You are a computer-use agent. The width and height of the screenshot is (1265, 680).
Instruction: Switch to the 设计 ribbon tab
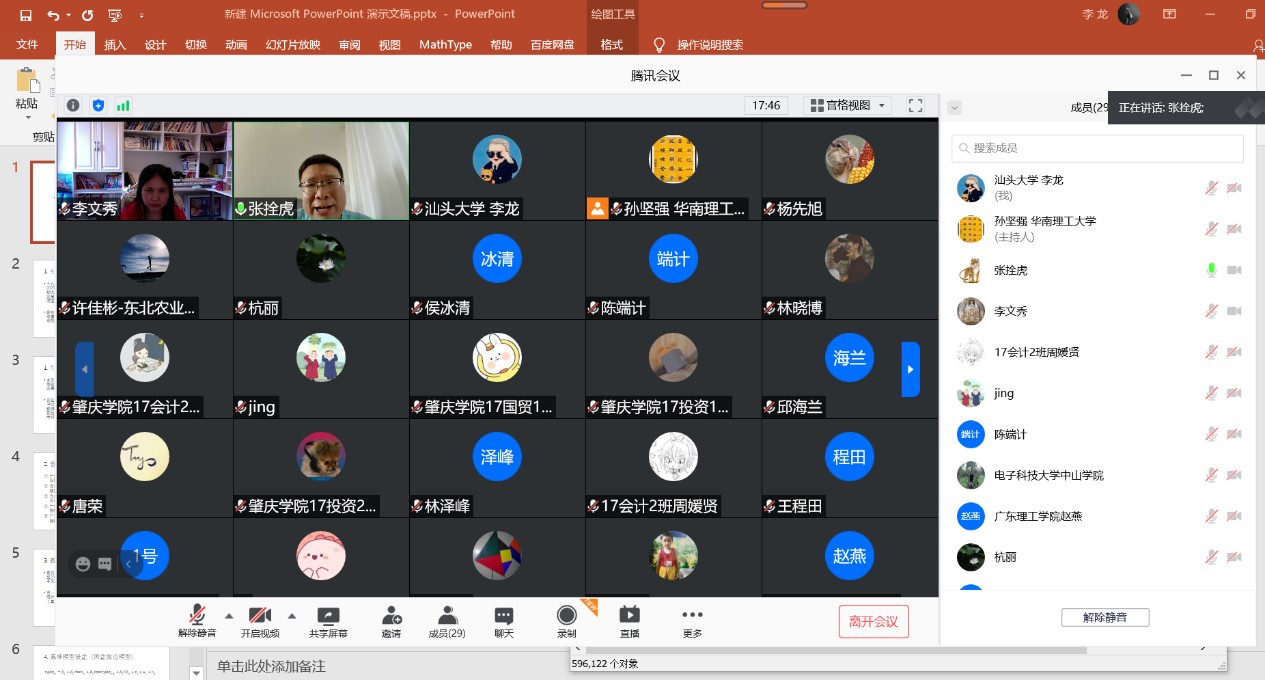(x=155, y=45)
